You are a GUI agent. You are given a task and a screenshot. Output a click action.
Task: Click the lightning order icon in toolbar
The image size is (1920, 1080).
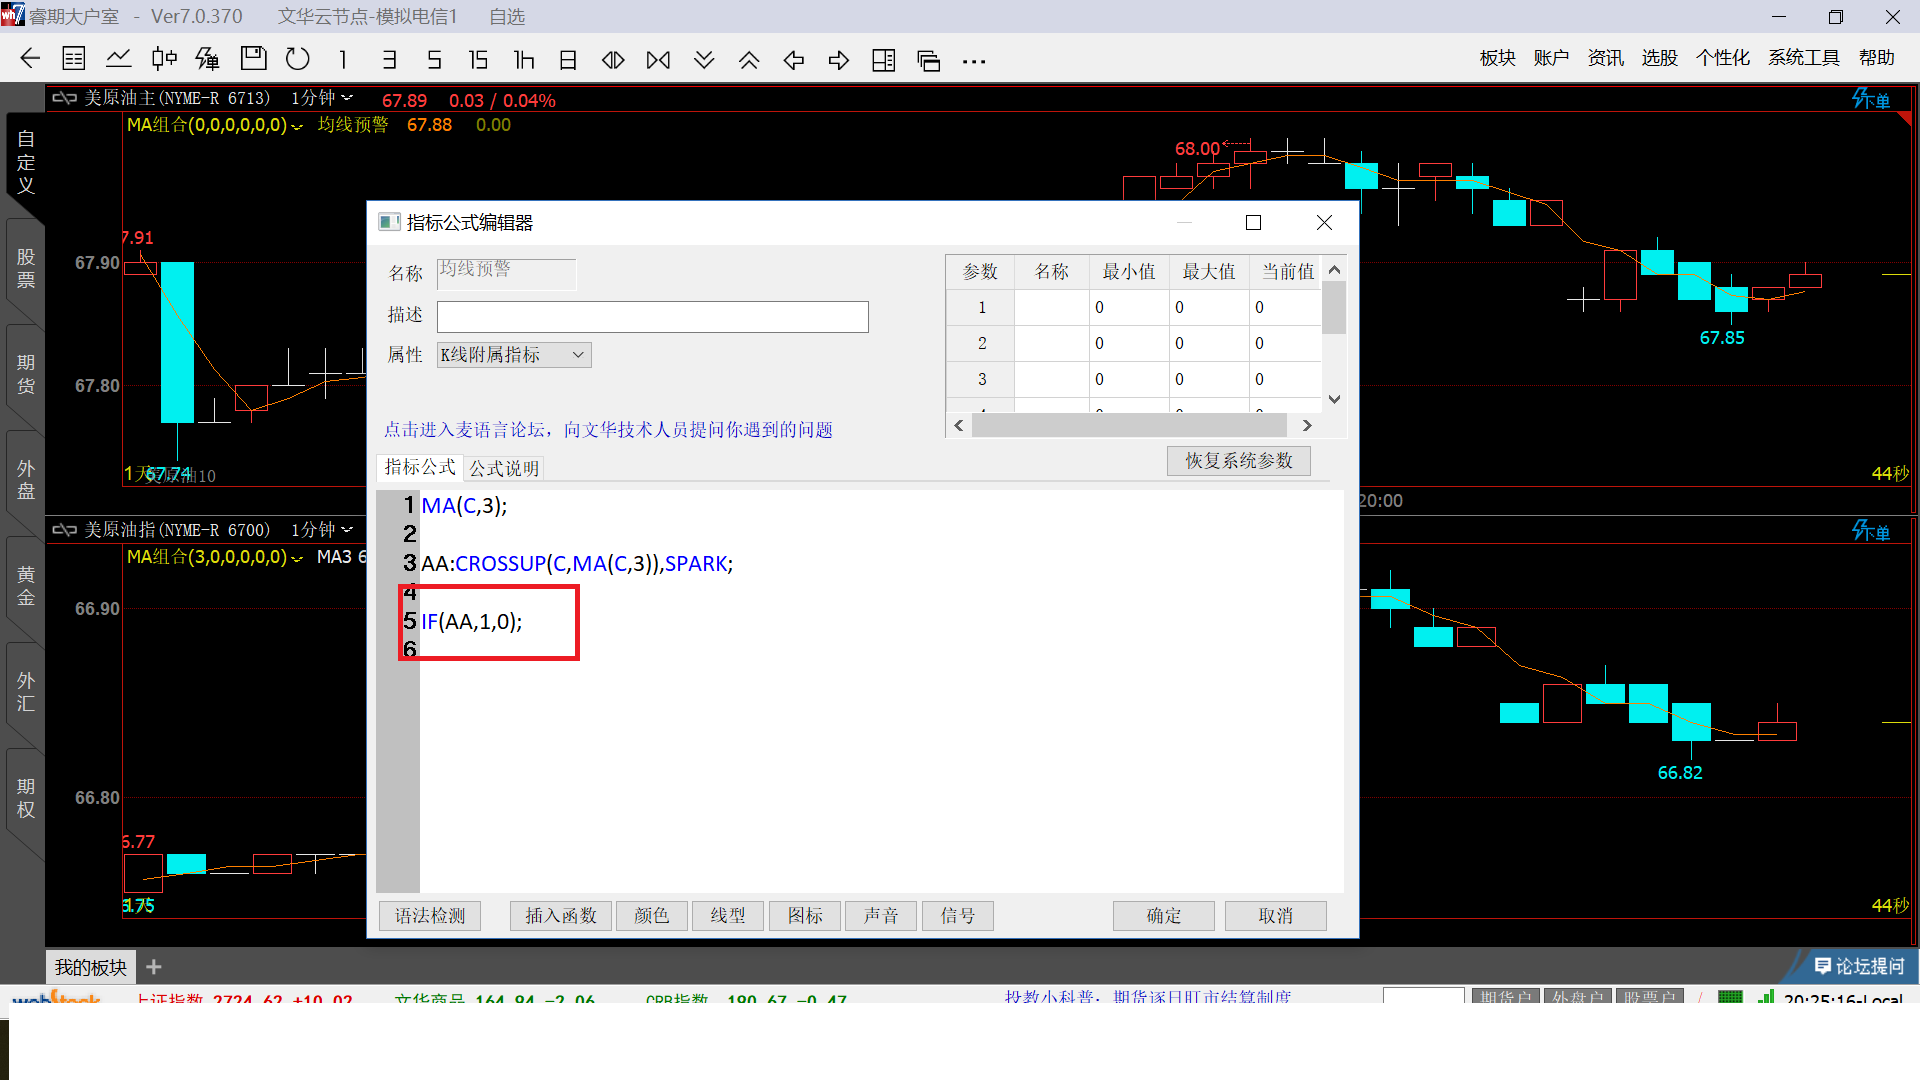208,60
